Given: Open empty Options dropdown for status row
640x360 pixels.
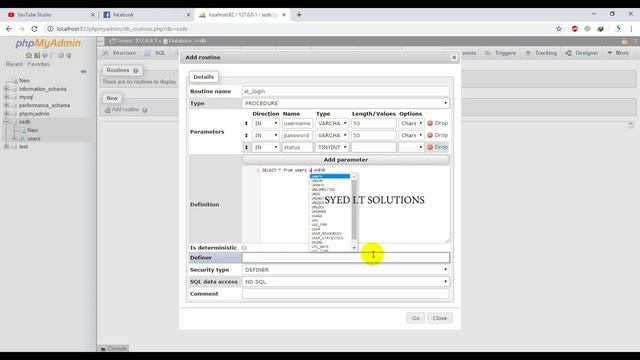Looking at the screenshot, I should click(411, 147).
